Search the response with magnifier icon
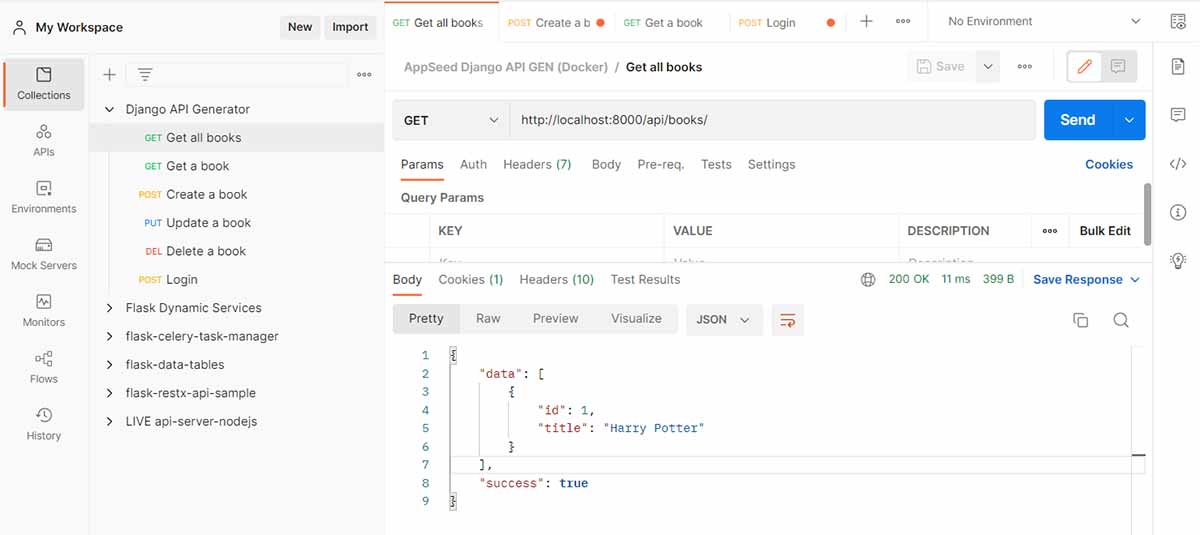The height and width of the screenshot is (535, 1200). [1121, 320]
